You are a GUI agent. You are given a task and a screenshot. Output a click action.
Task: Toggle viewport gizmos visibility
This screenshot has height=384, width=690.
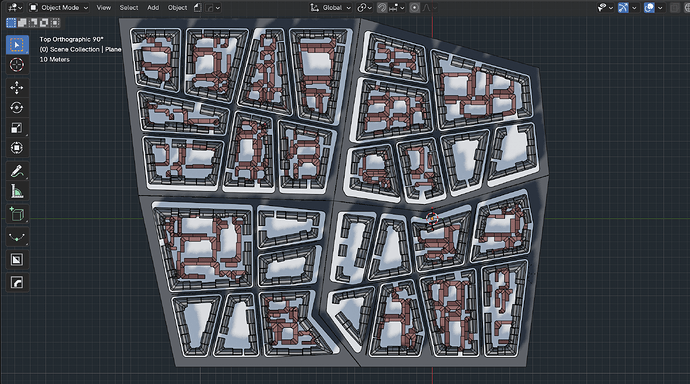tap(623, 7)
